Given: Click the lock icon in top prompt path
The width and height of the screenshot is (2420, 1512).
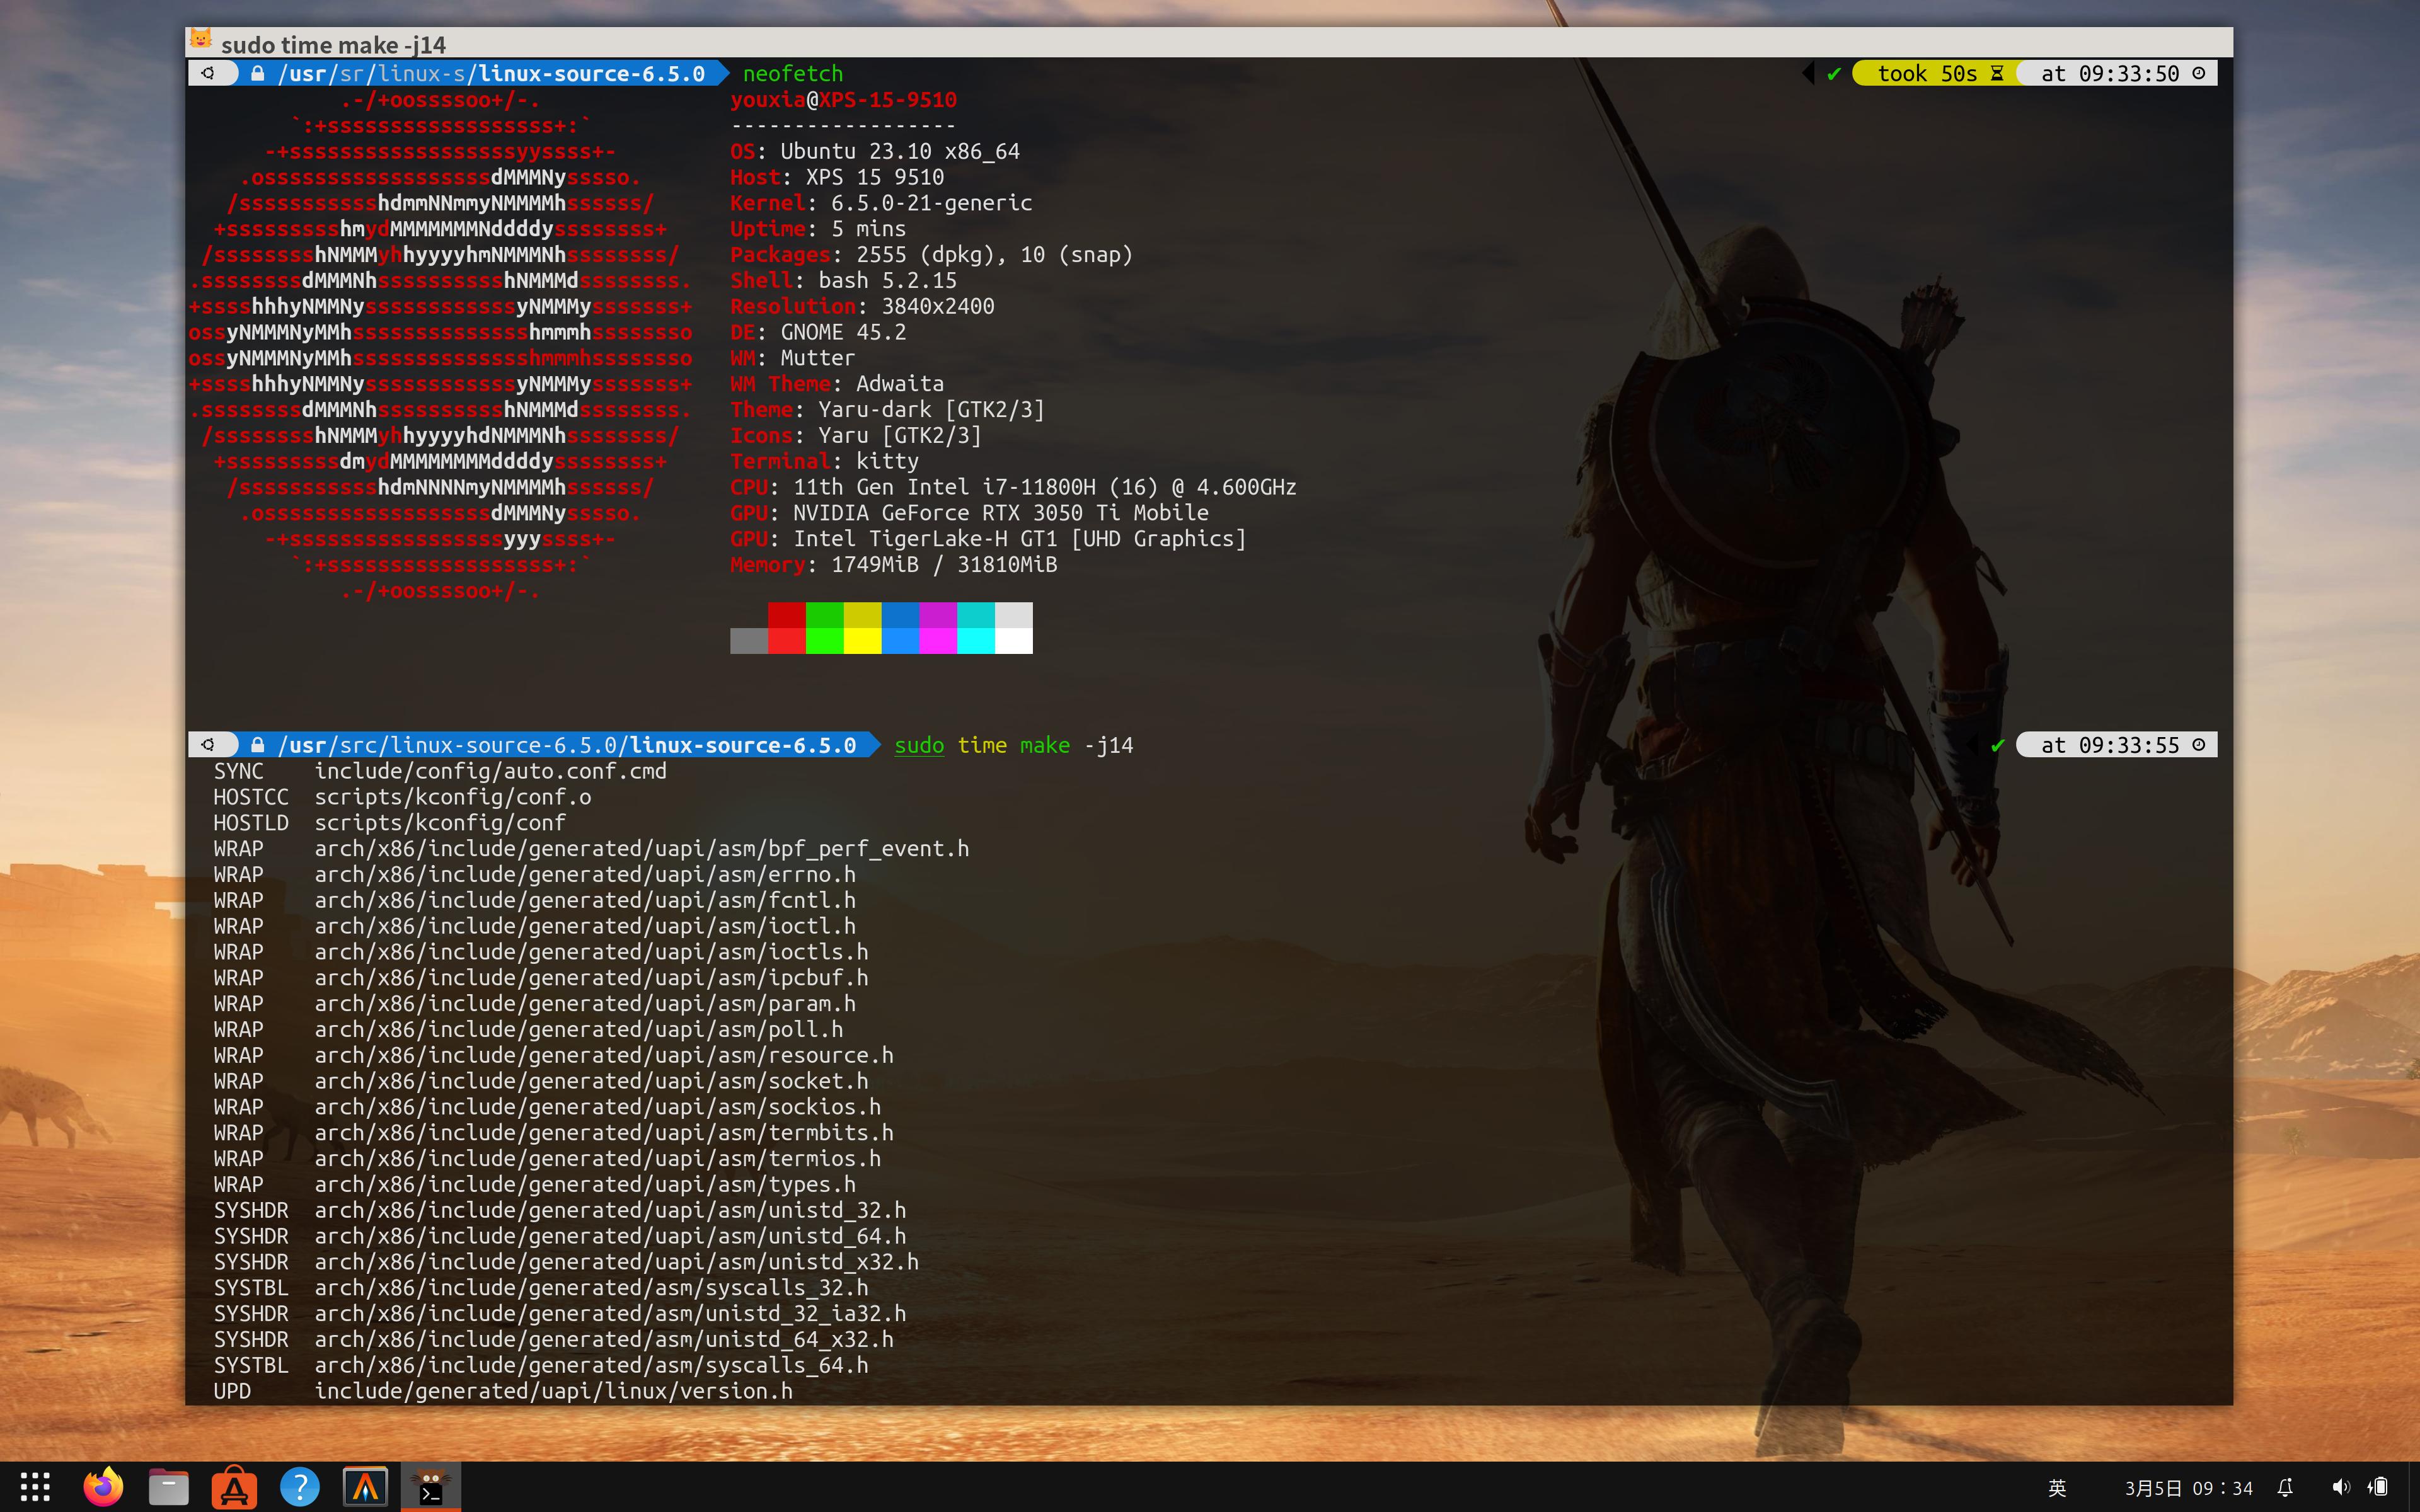Looking at the screenshot, I should click(258, 73).
